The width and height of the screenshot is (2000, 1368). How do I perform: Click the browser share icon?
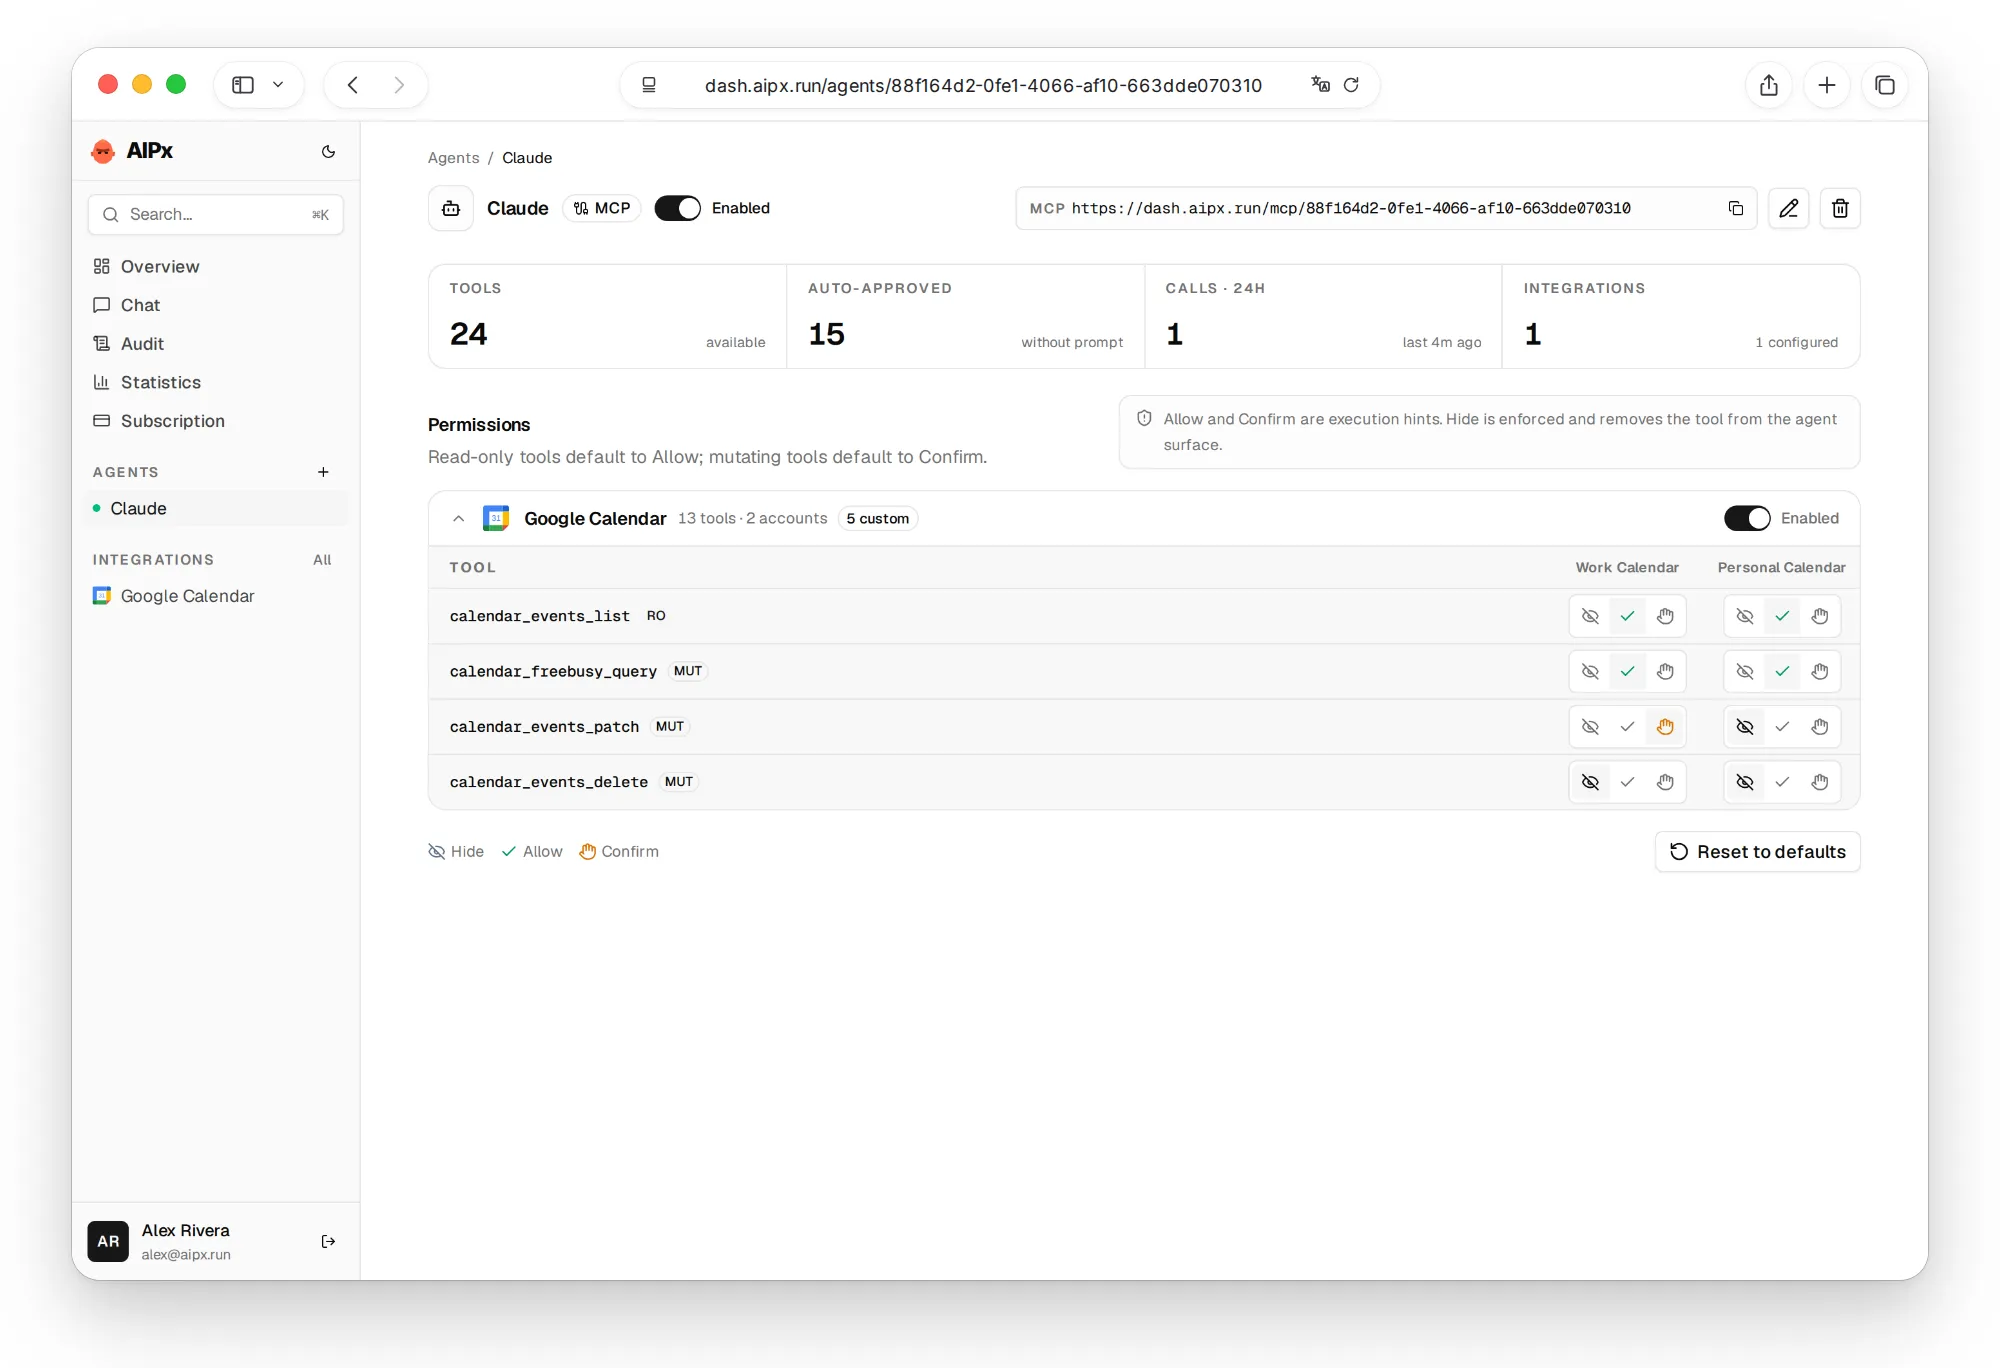1769,85
